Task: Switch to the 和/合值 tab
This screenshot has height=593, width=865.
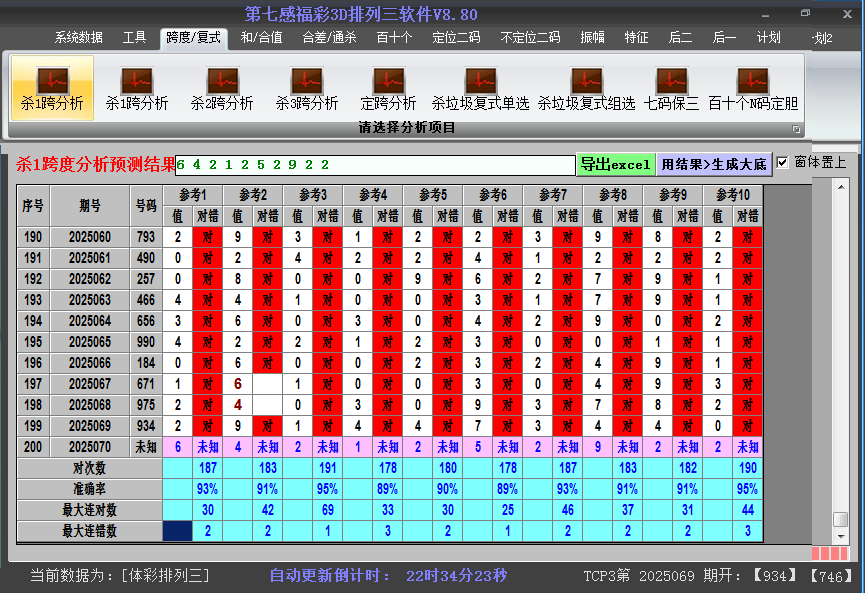Action: pyautogui.click(x=261, y=38)
